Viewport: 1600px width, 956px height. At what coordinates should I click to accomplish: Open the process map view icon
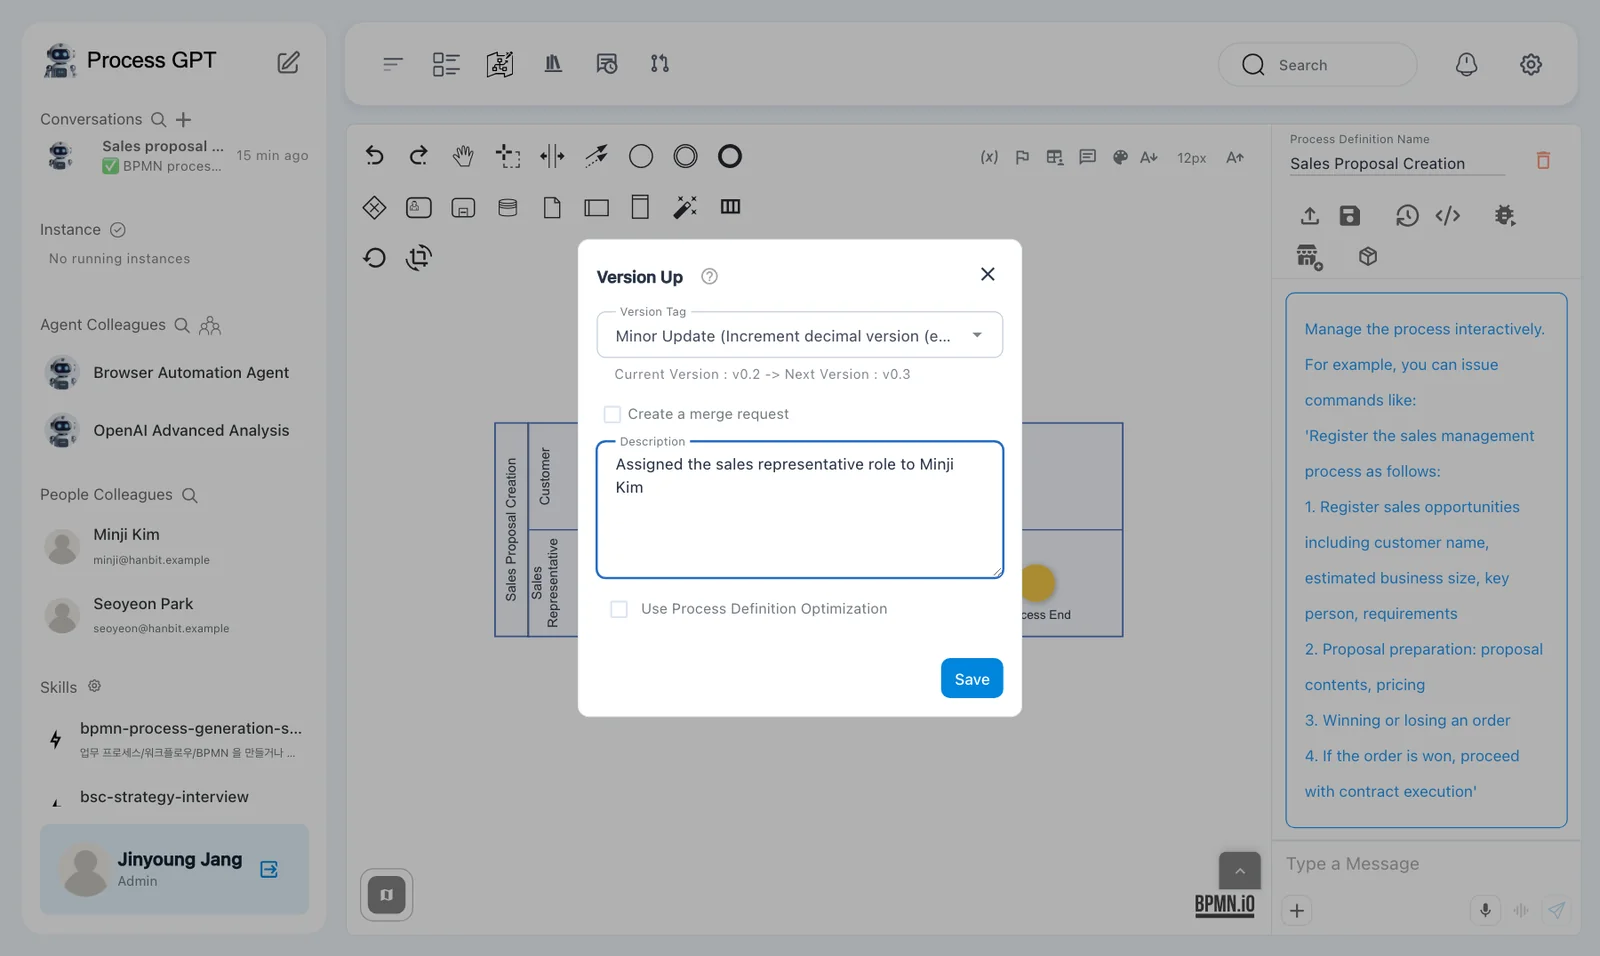(x=500, y=64)
